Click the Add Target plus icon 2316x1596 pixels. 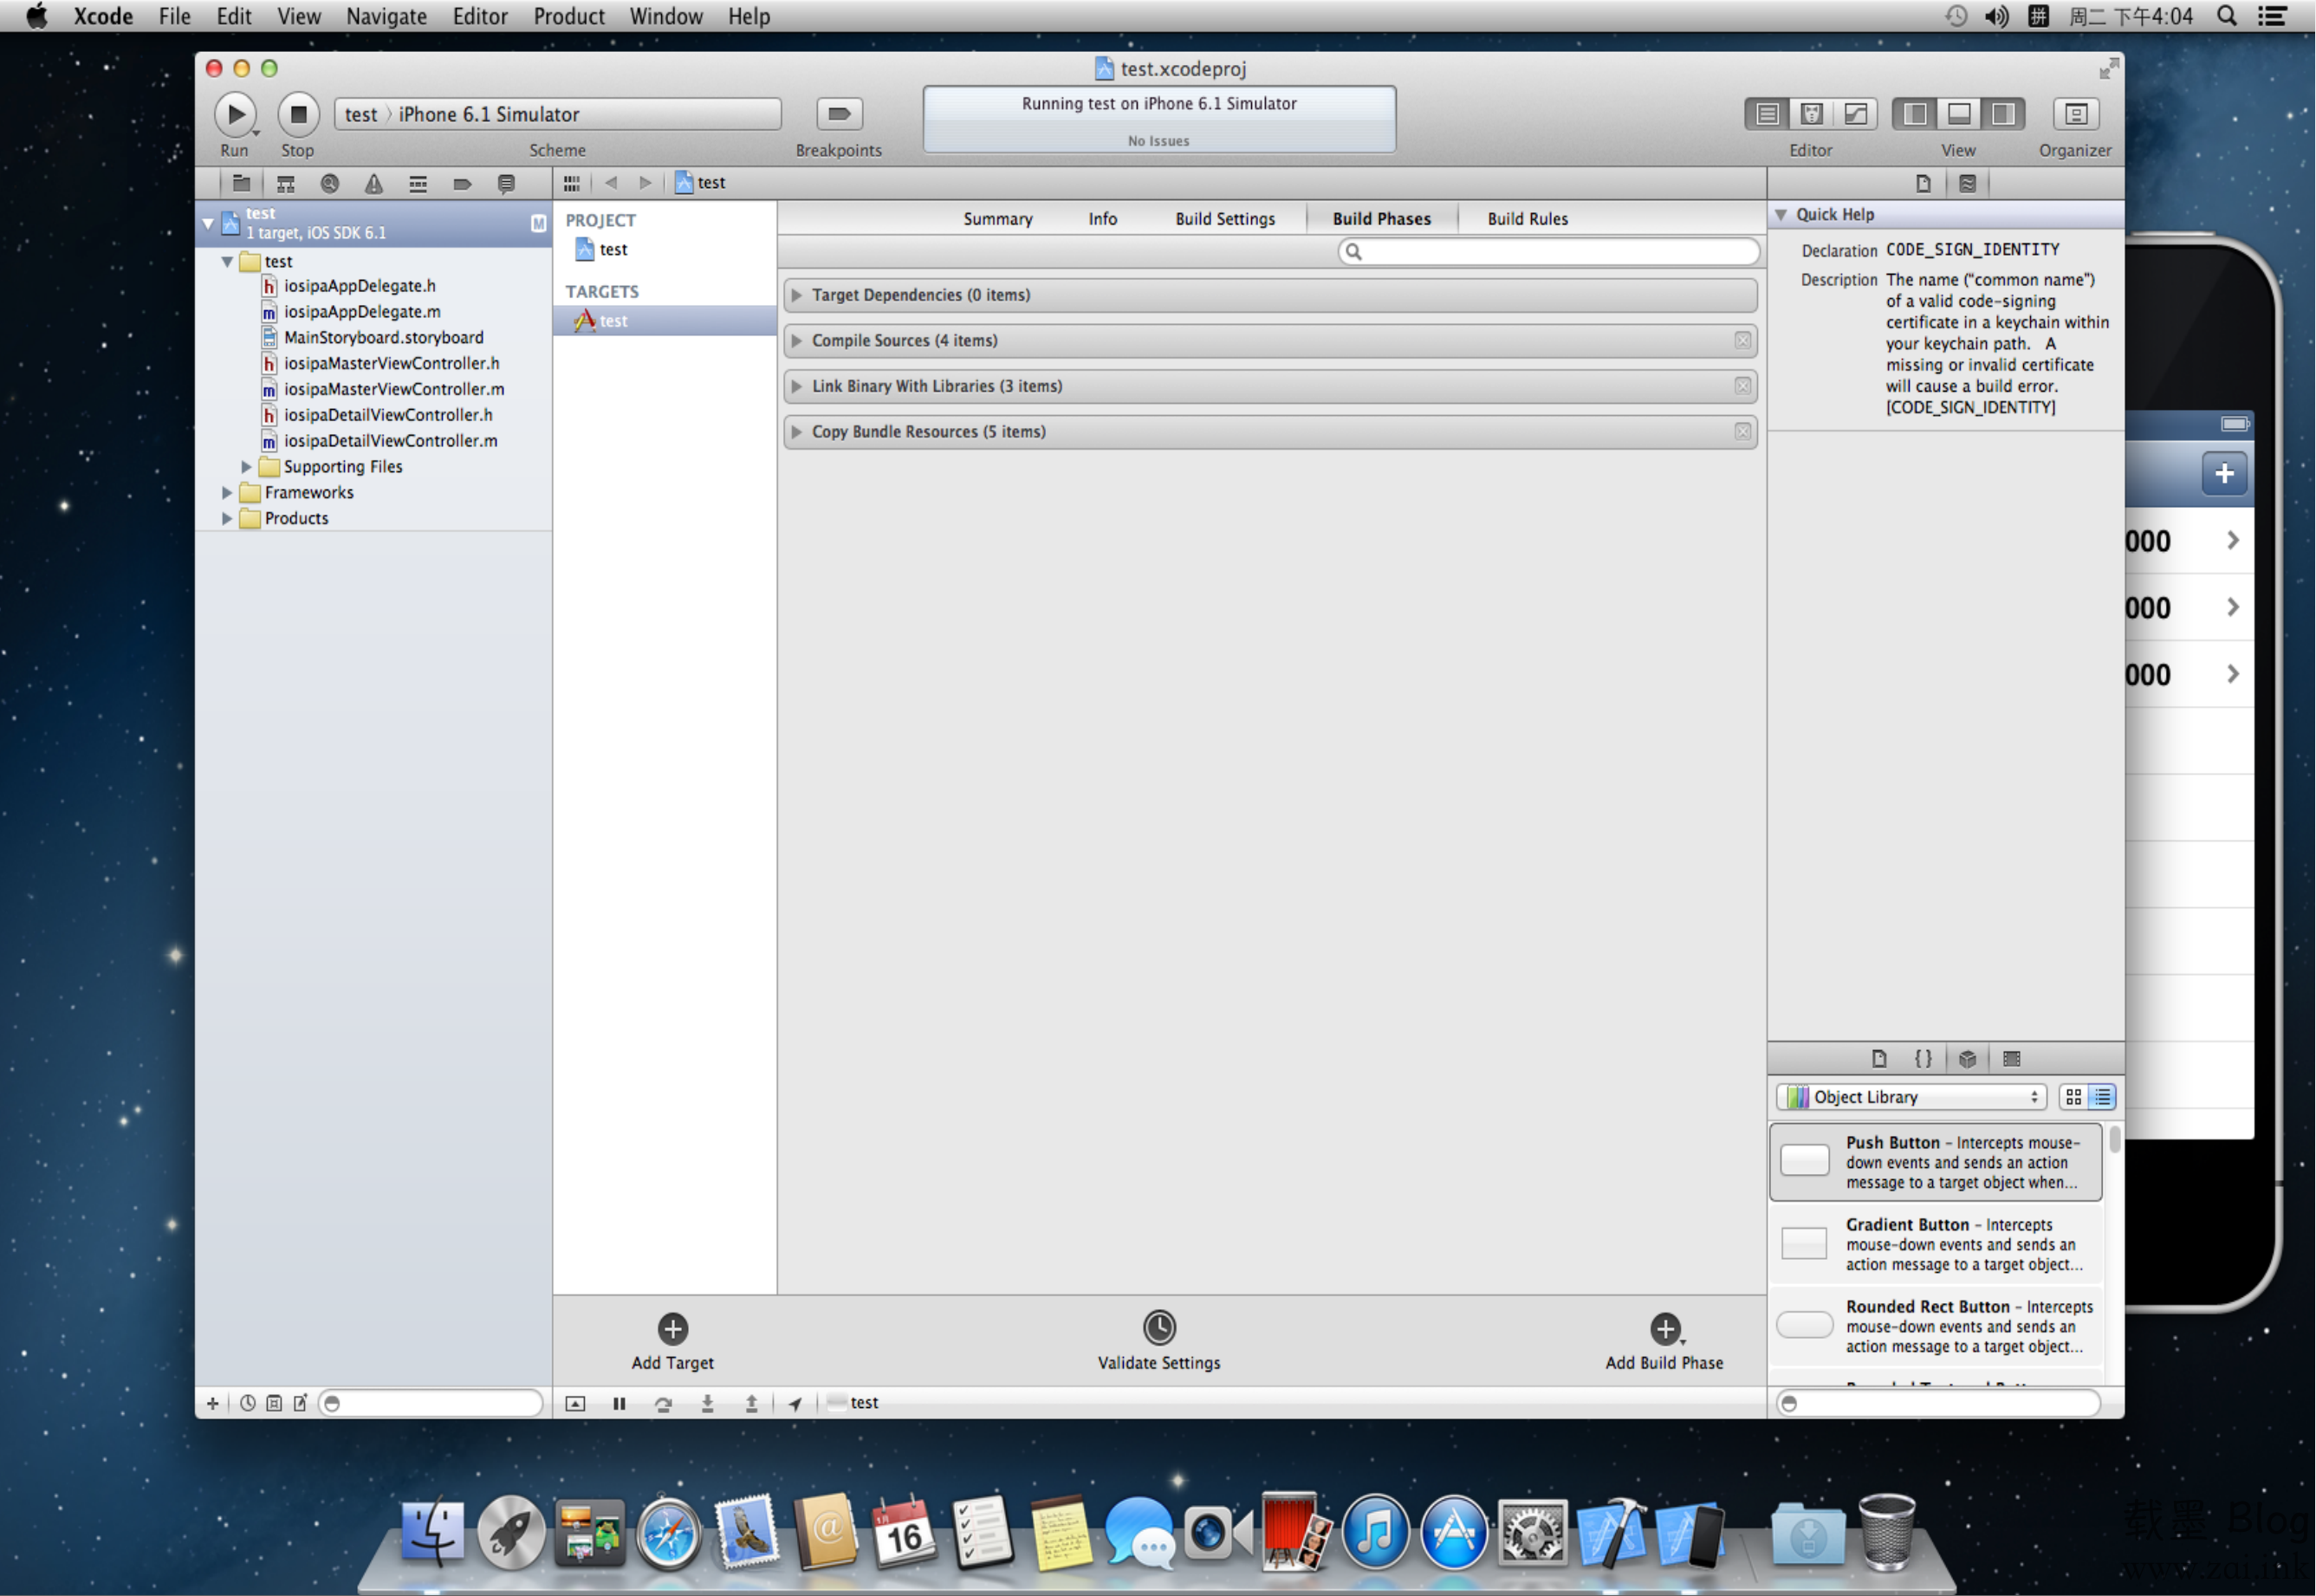click(672, 1329)
